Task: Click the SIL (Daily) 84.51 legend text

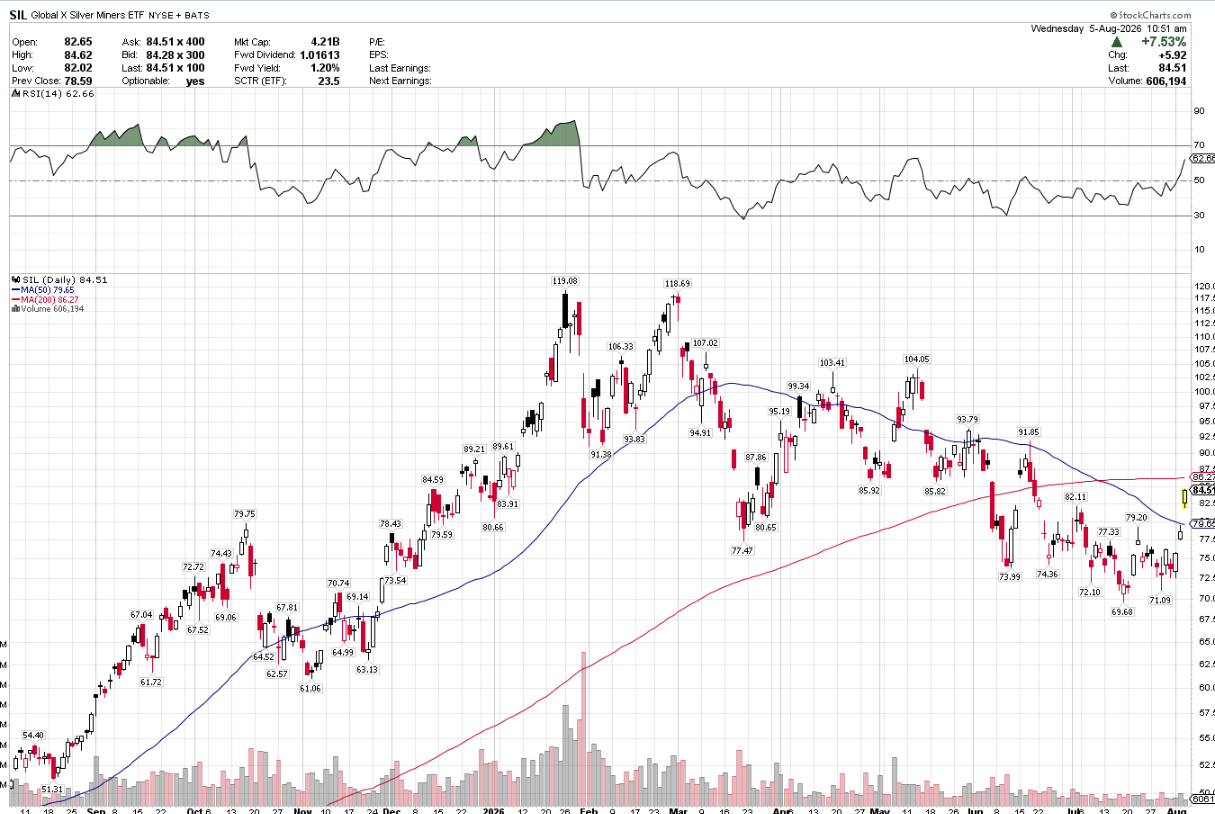Action: (65, 279)
